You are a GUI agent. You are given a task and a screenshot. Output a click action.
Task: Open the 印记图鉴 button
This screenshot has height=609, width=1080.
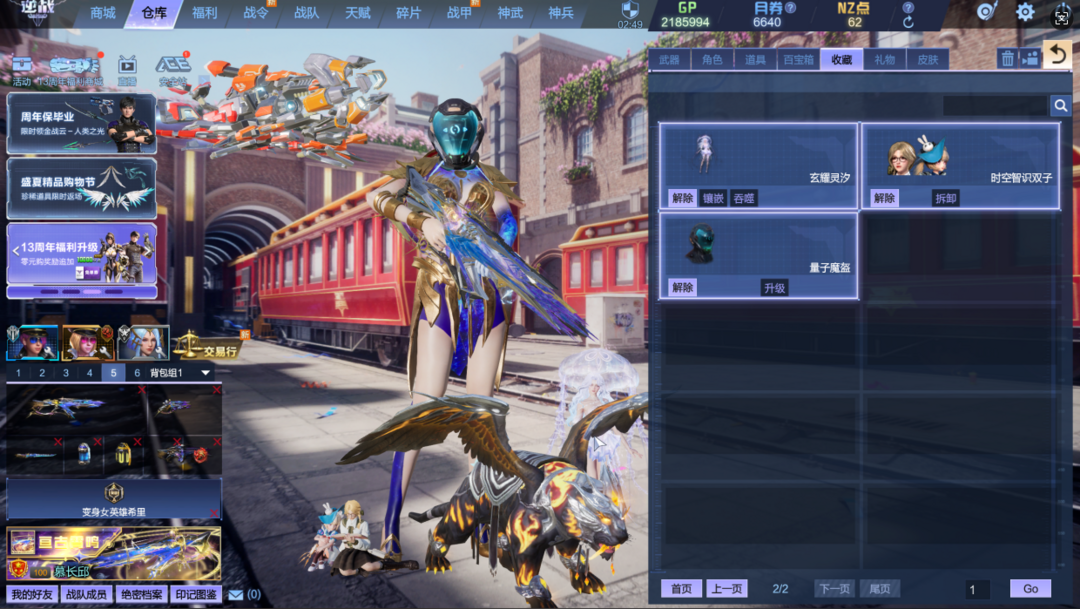tap(196, 595)
